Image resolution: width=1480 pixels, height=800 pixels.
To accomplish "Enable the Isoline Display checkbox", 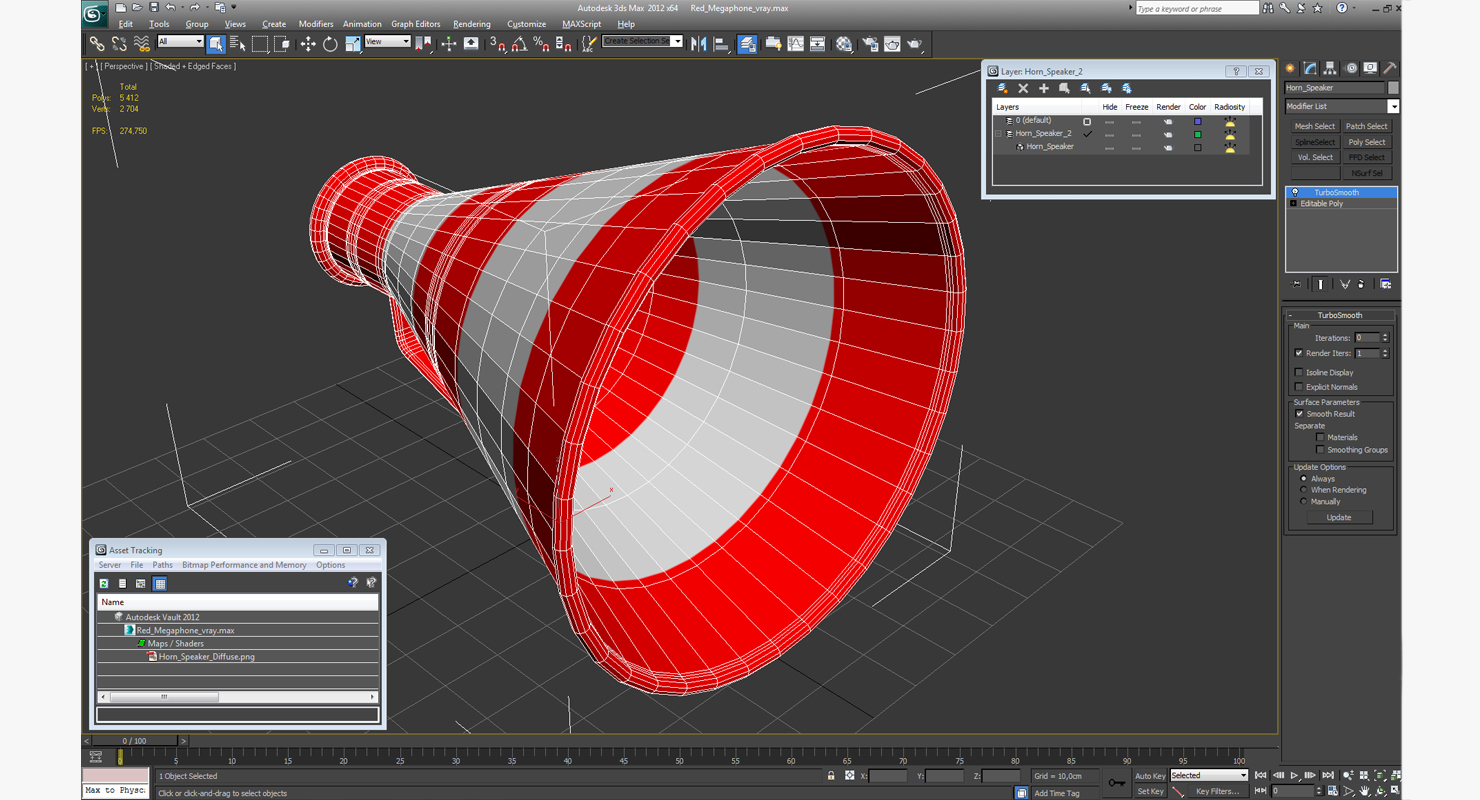I will [x=1299, y=372].
